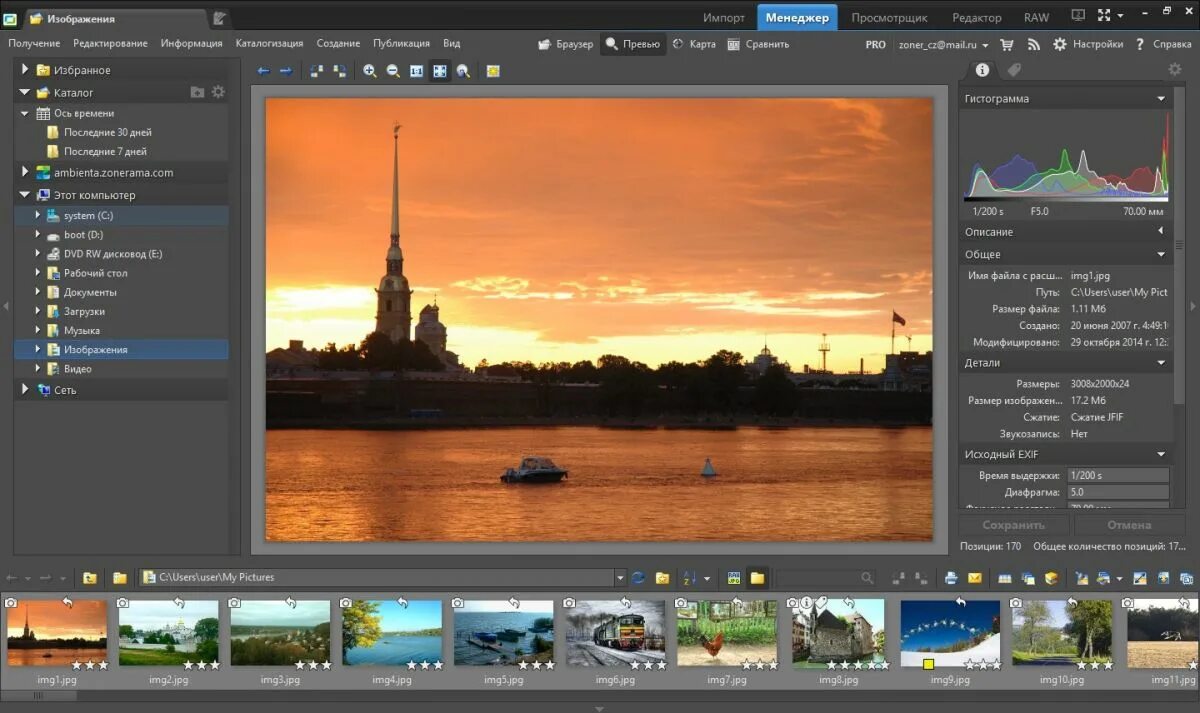Image resolution: width=1200 pixels, height=713 pixels.
Task: Click the yellow color label on img9.jpg
Action: click(x=928, y=664)
